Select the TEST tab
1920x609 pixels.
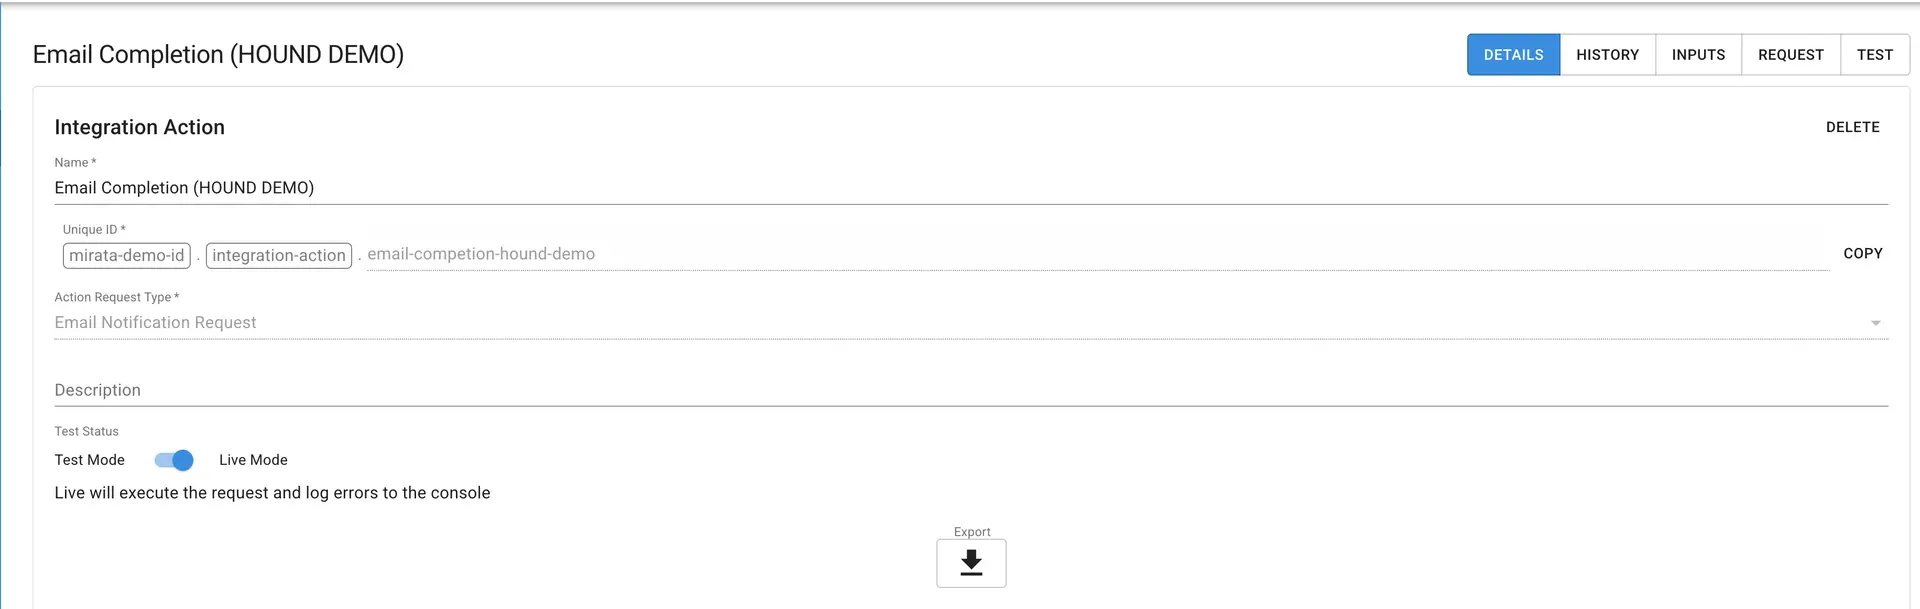(1875, 54)
